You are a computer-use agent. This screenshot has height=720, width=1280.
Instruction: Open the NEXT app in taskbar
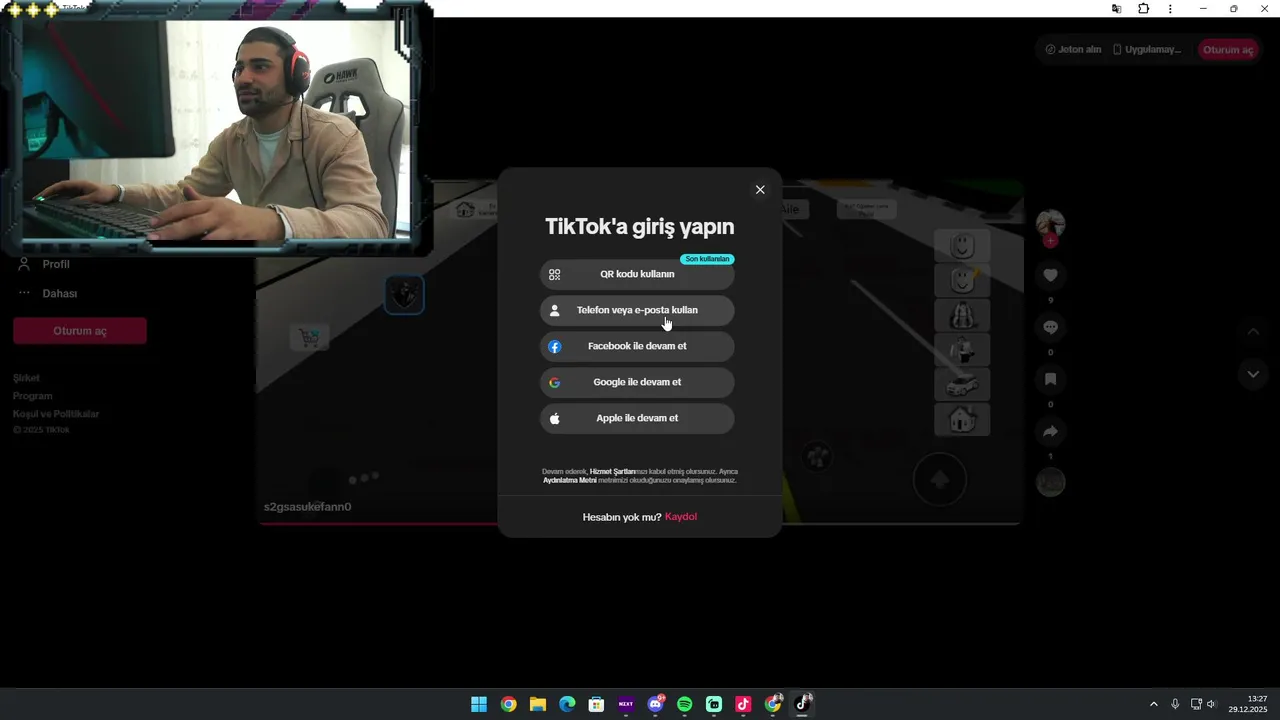coord(626,704)
